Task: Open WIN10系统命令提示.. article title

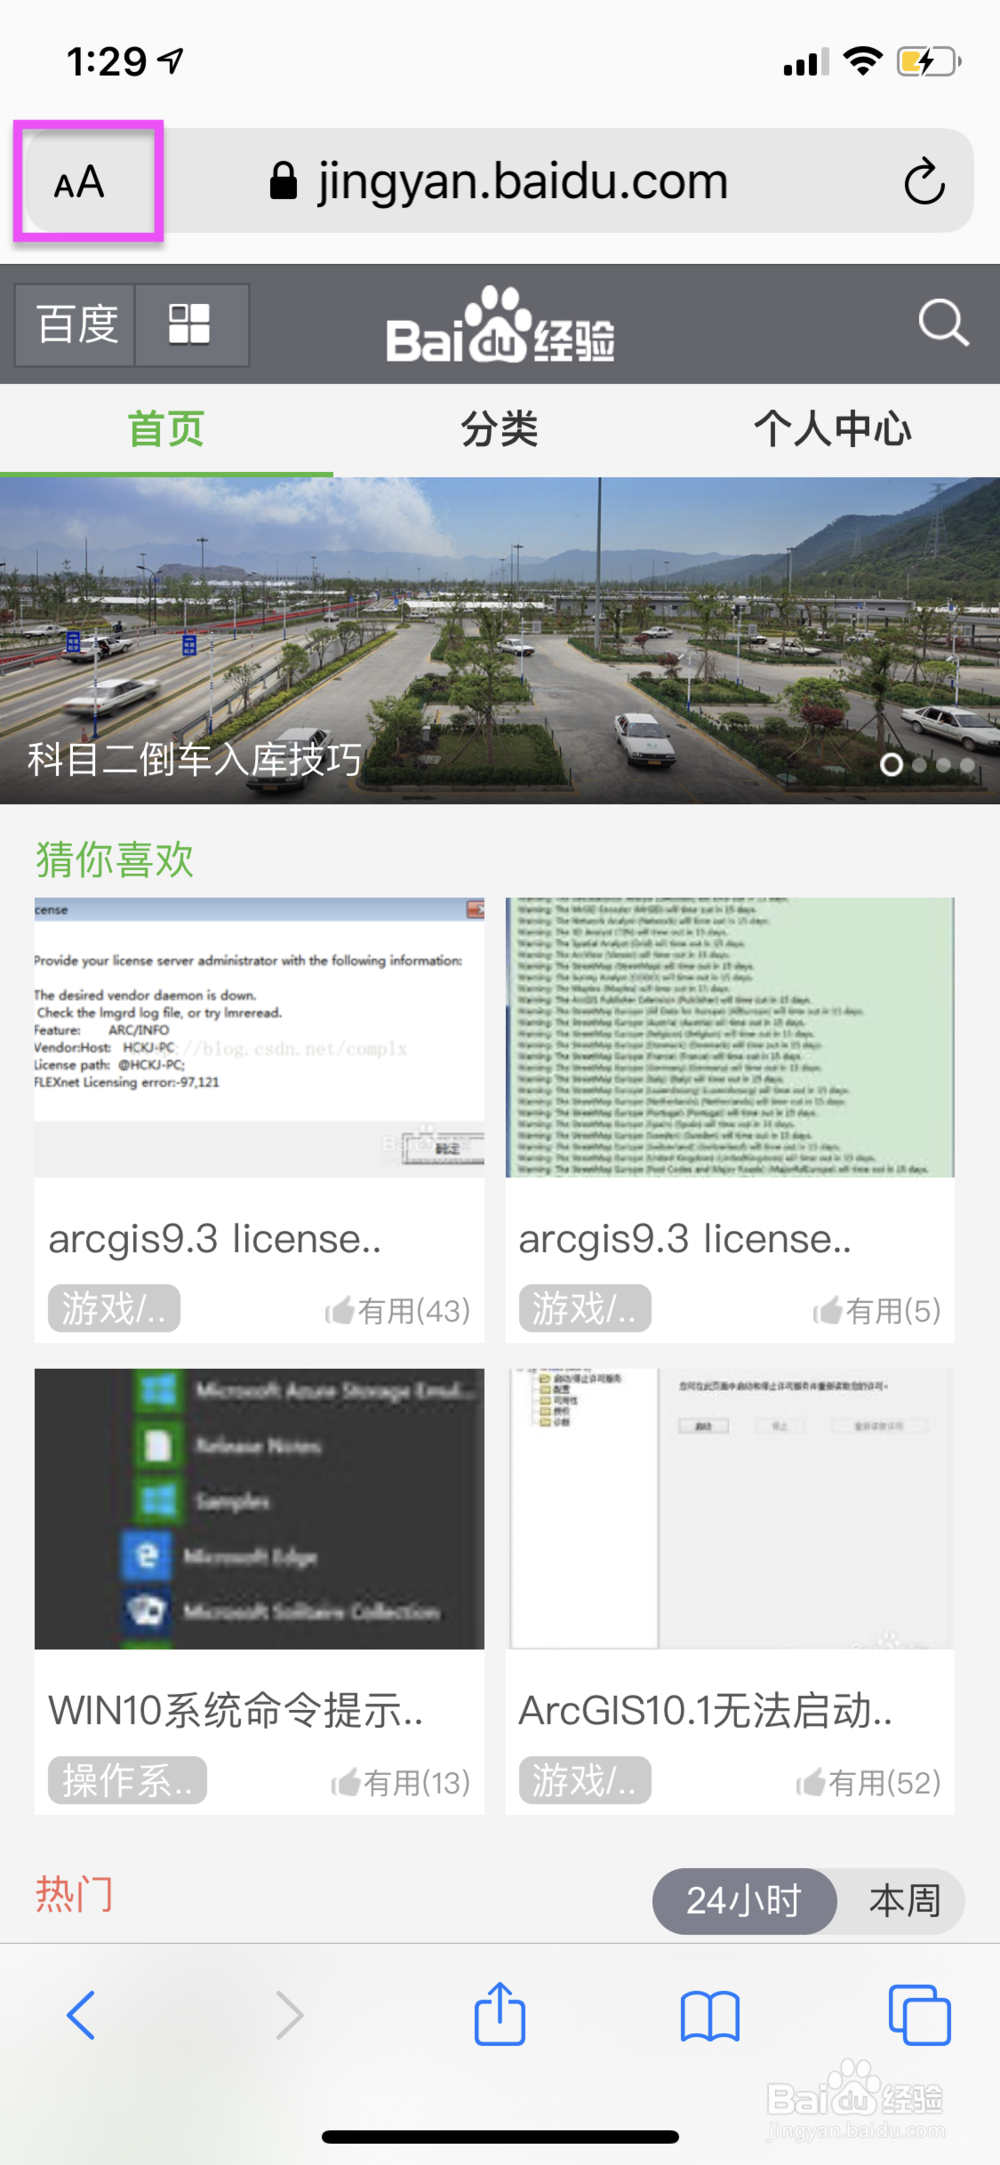Action: (x=236, y=1711)
